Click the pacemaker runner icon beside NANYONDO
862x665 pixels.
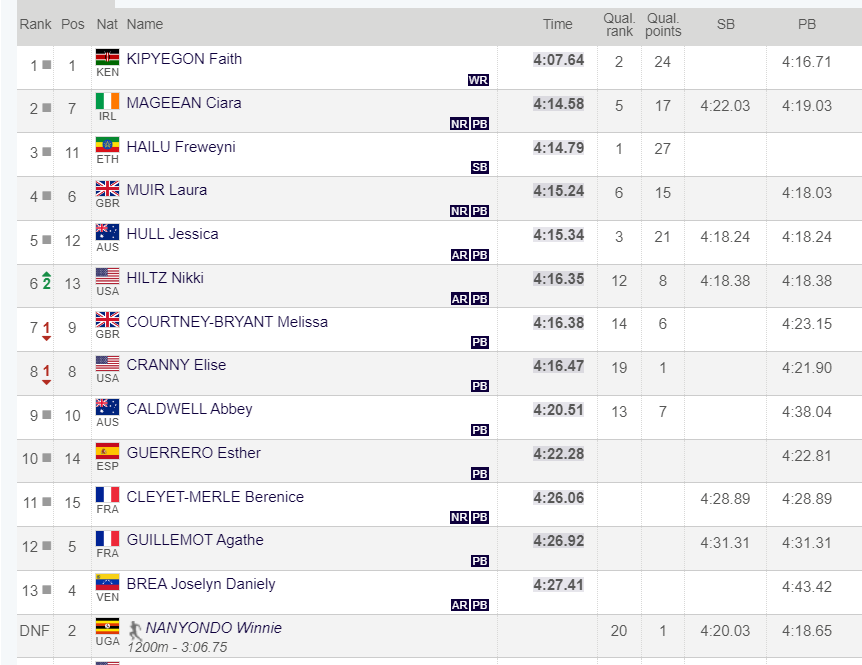[134, 631]
